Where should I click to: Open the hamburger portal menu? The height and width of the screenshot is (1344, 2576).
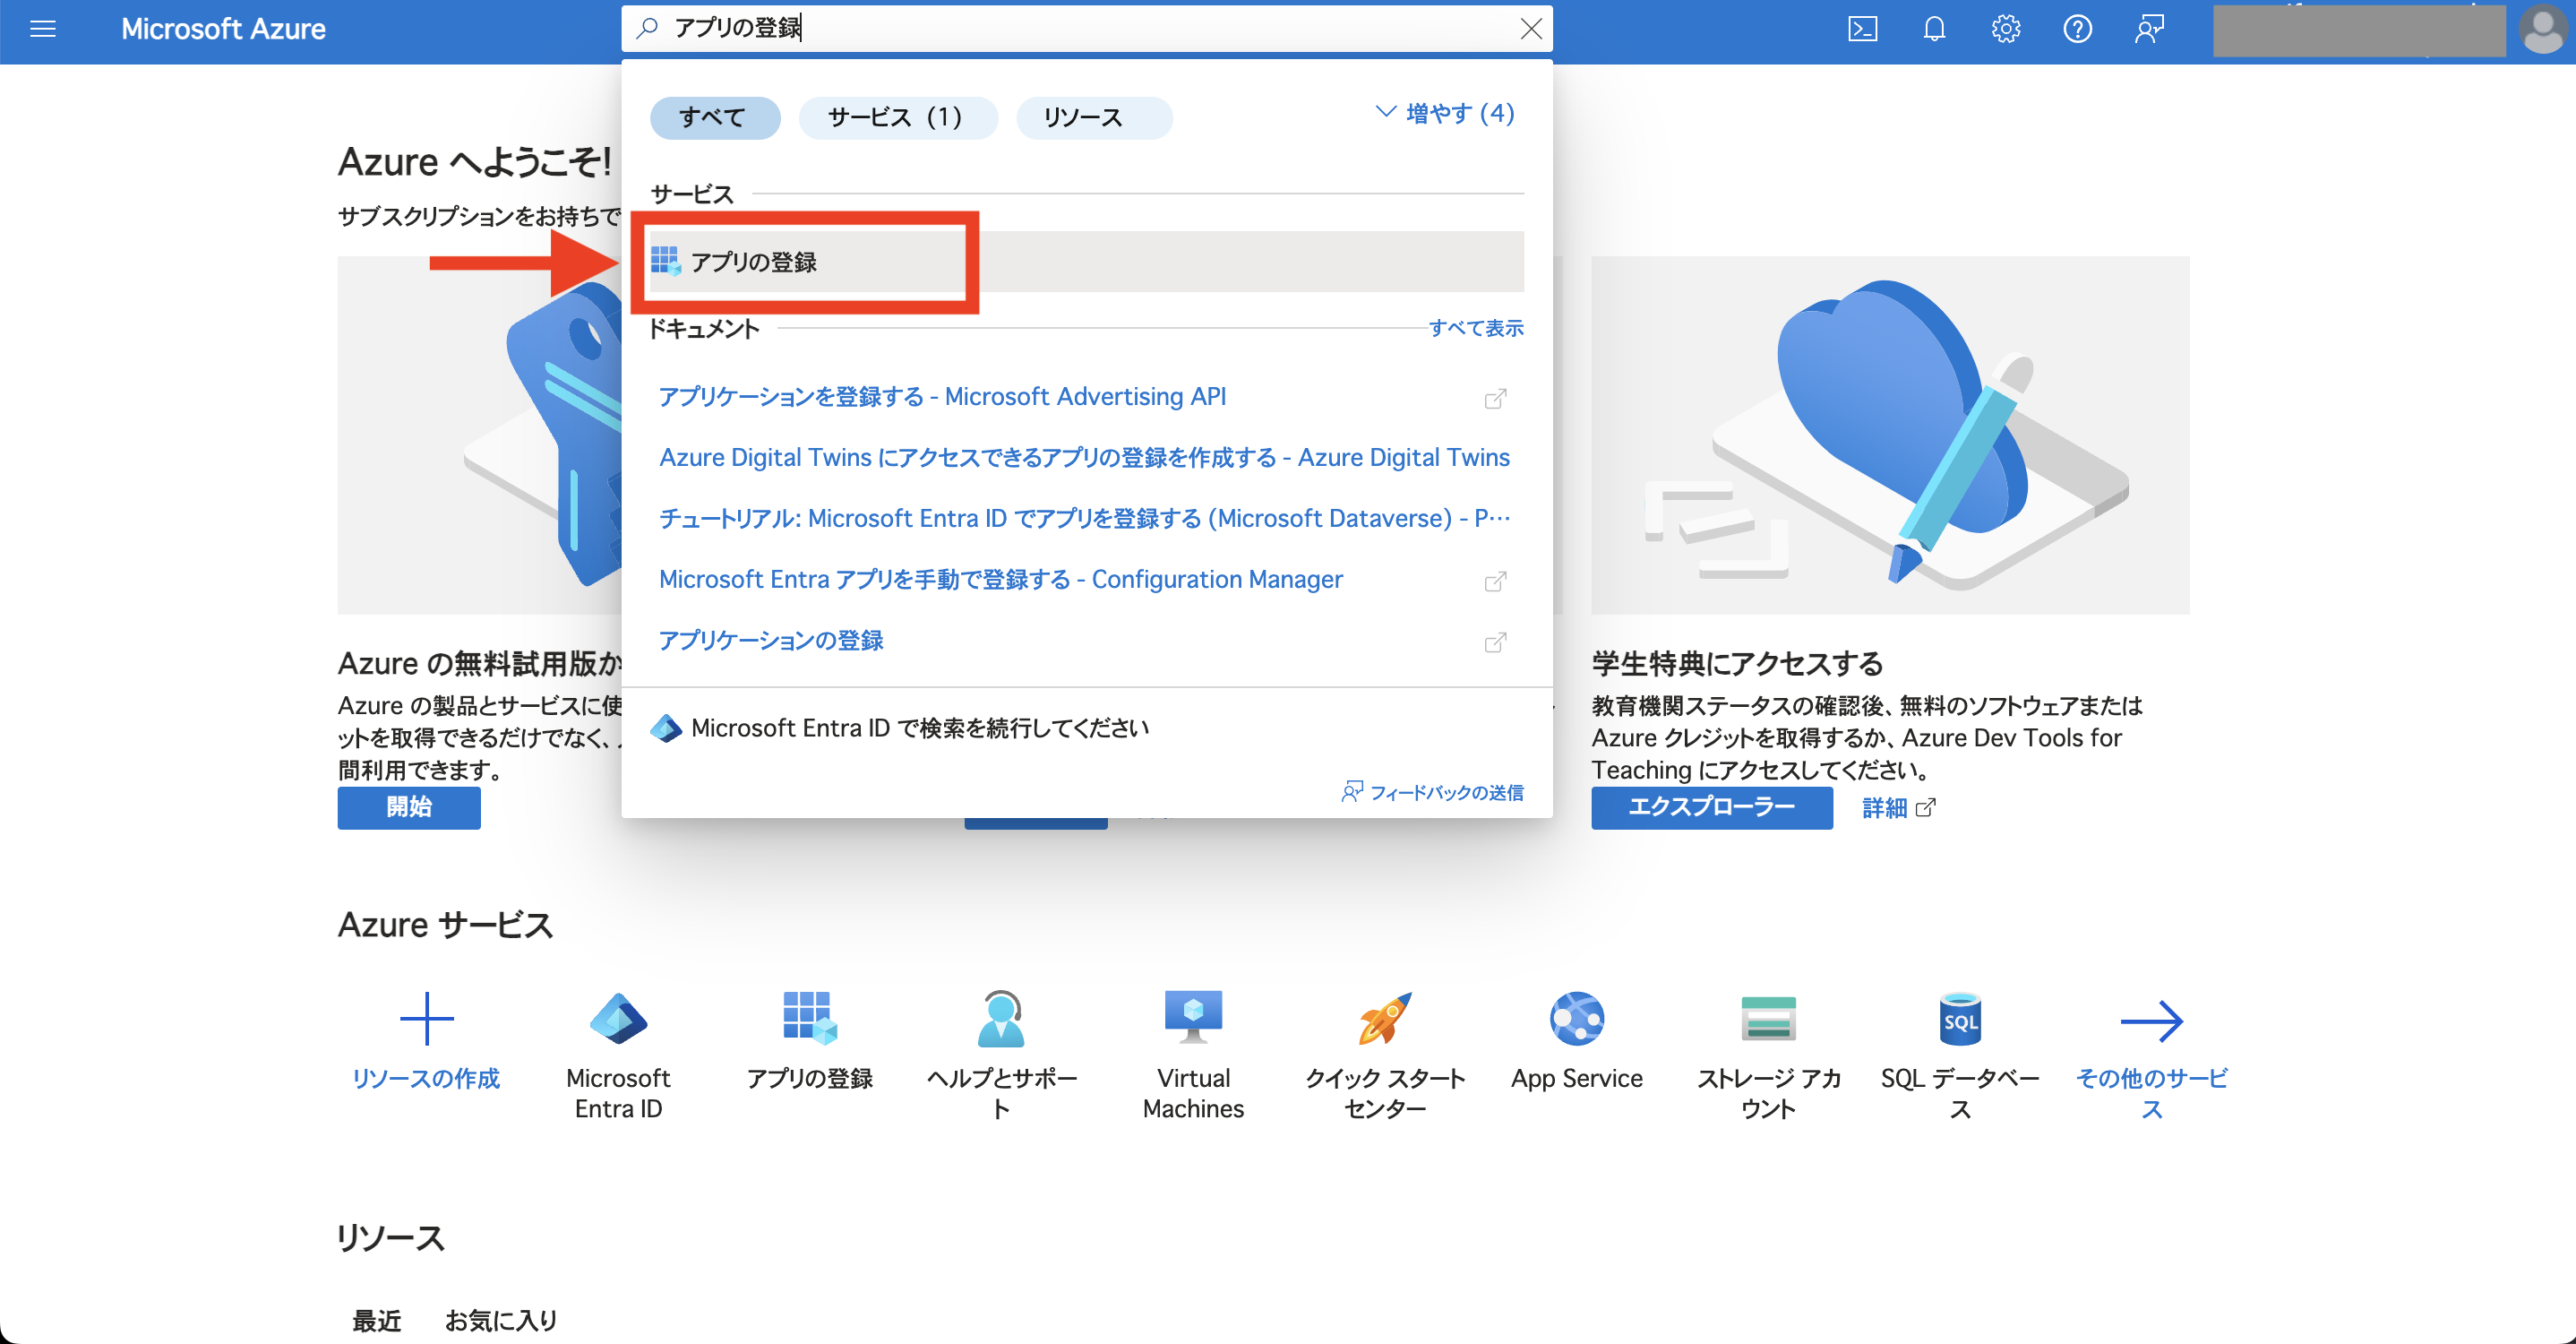coord(43,29)
